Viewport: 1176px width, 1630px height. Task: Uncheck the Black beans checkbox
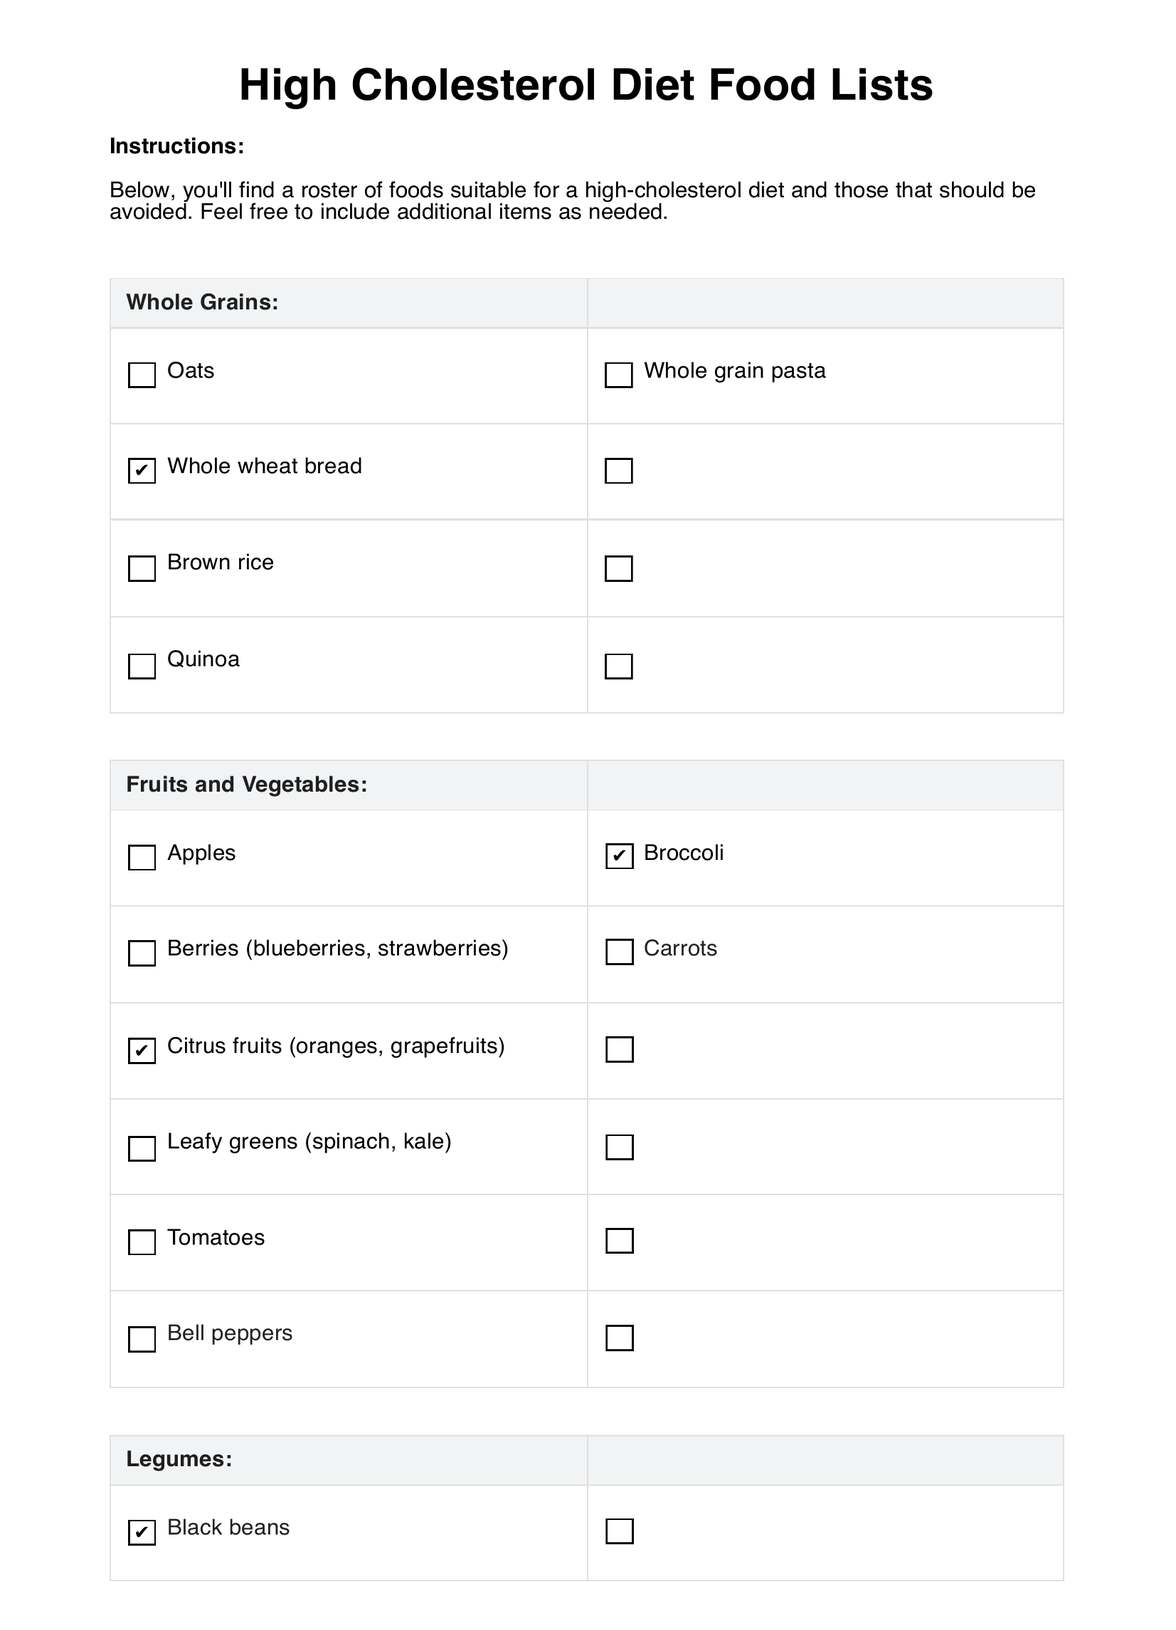[x=142, y=1532]
